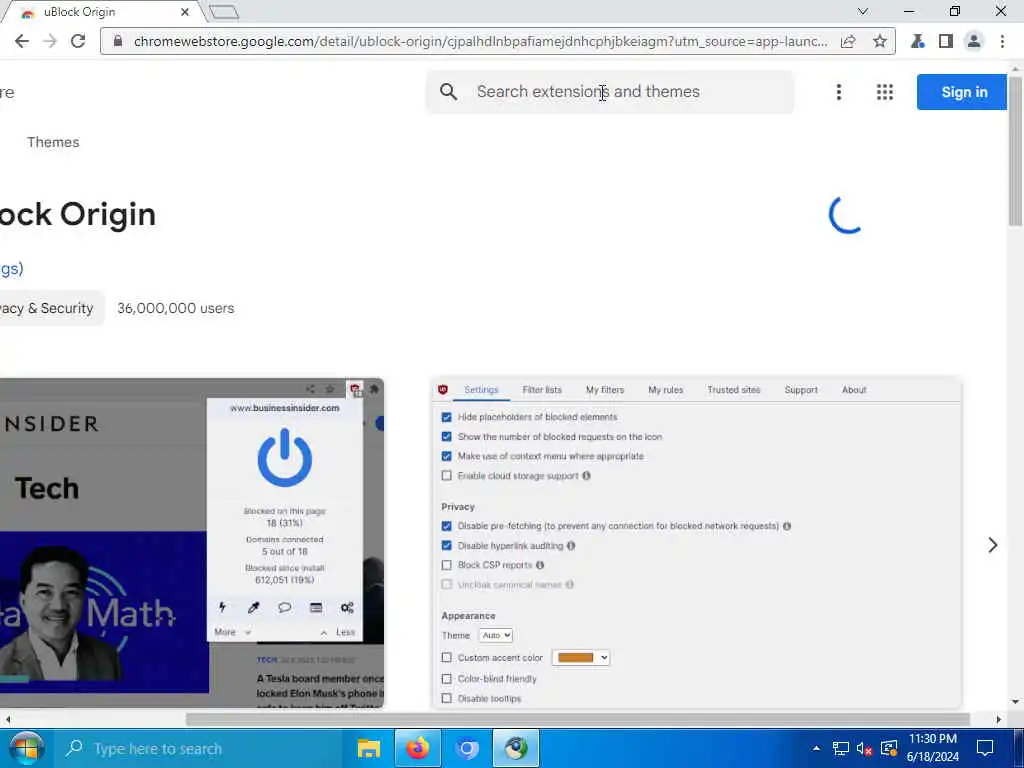Click the horizontal page scrollbar
1024x768 pixels.
[x=577, y=720]
